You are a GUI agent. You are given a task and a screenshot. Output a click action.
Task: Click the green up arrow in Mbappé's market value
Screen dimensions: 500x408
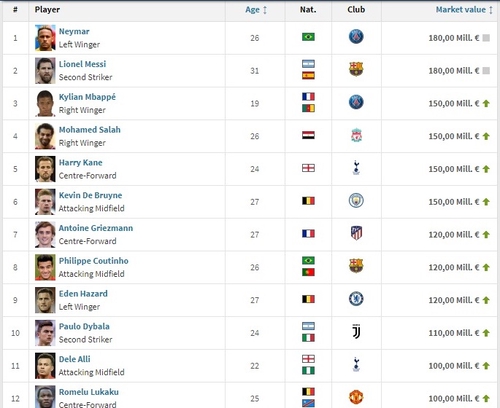click(486, 104)
